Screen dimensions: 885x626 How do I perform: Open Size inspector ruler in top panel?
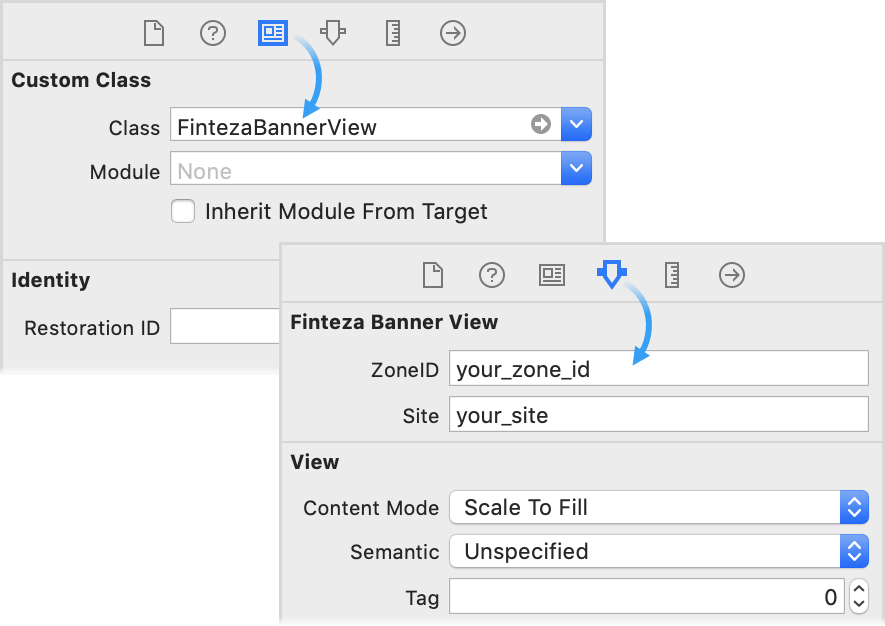pyautogui.click(x=393, y=33)
